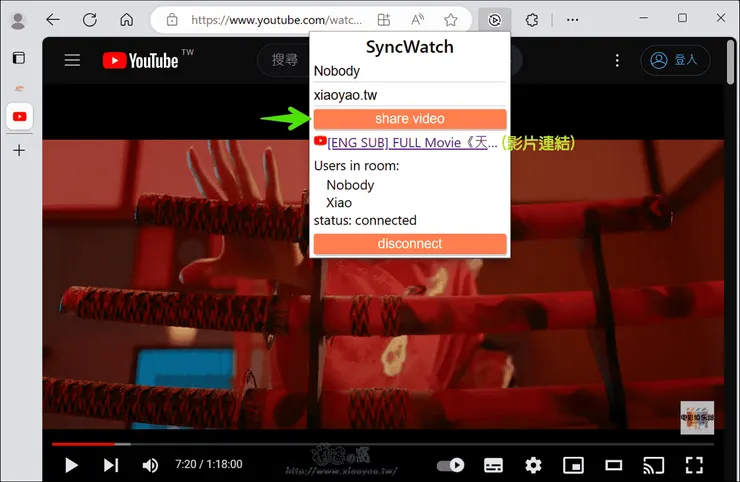Mute the video volume speaker icon
Image resolution: width=740 pixels, height=482 pixels.
(x=150, y=465)
